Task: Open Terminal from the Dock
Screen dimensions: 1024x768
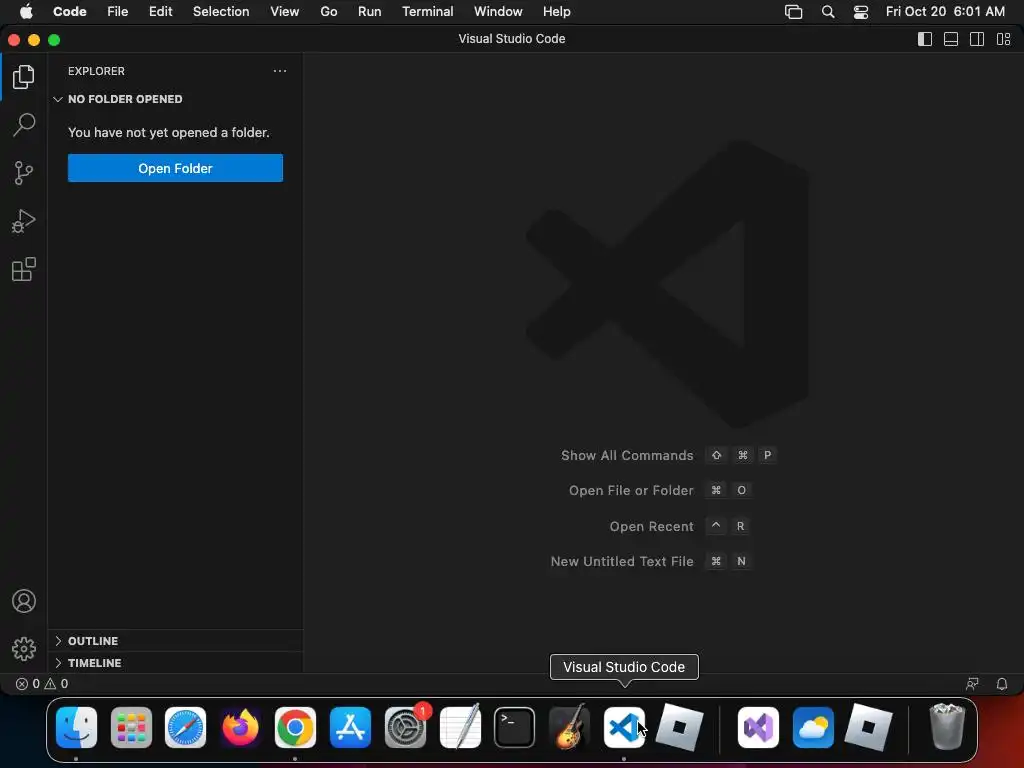Action: point(515,727)
